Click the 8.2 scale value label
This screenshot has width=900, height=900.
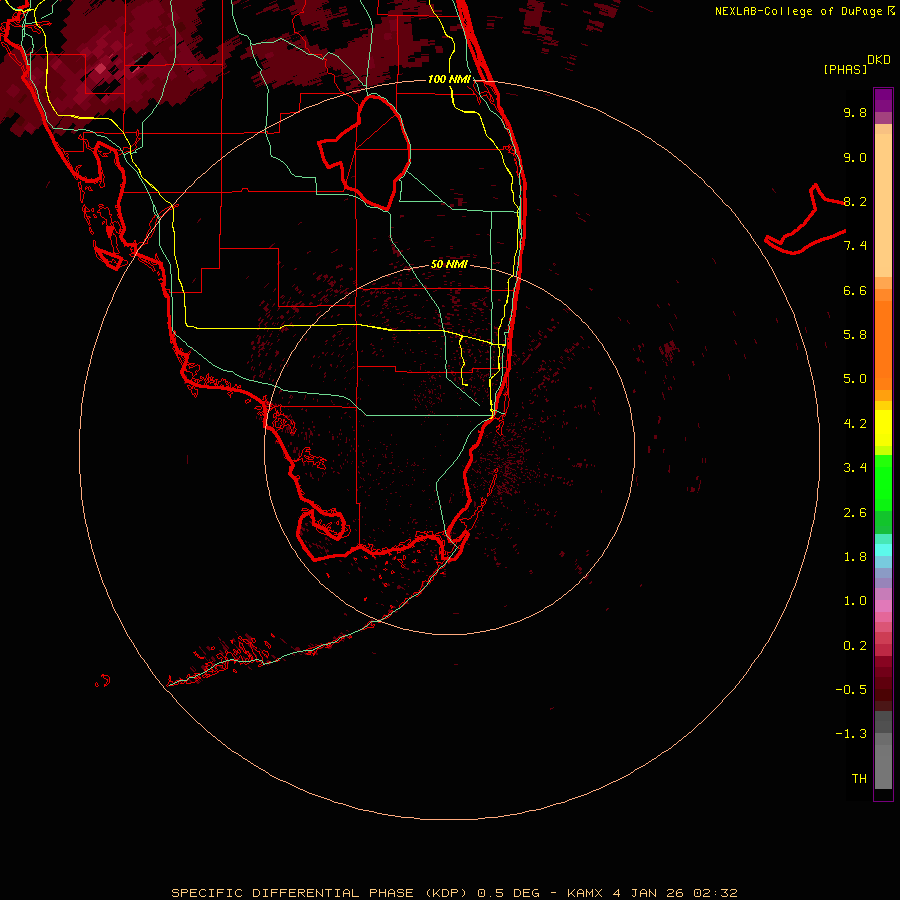855,201
